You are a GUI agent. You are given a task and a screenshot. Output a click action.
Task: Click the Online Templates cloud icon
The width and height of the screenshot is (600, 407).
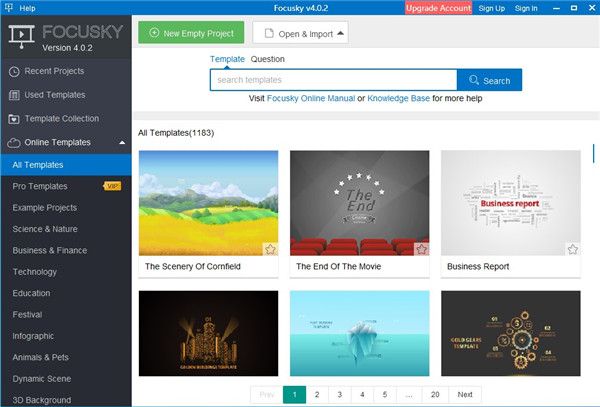tap(14, 143)
